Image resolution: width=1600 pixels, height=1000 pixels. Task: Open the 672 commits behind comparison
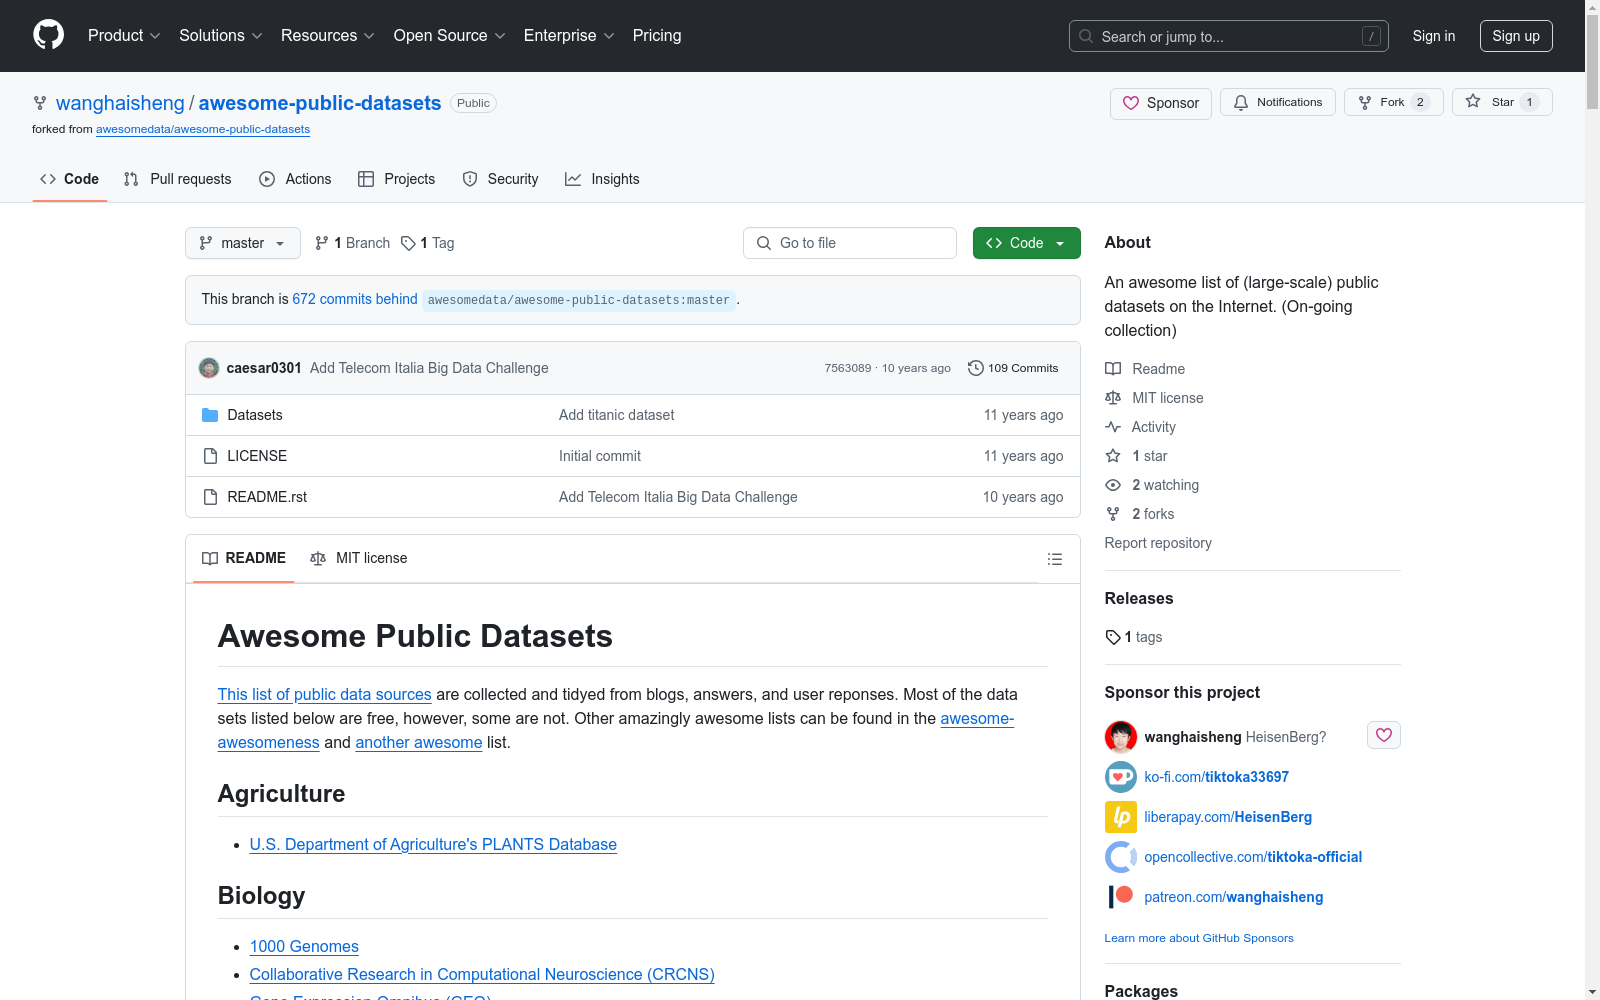pyautogui.click(x=355, y=299)
